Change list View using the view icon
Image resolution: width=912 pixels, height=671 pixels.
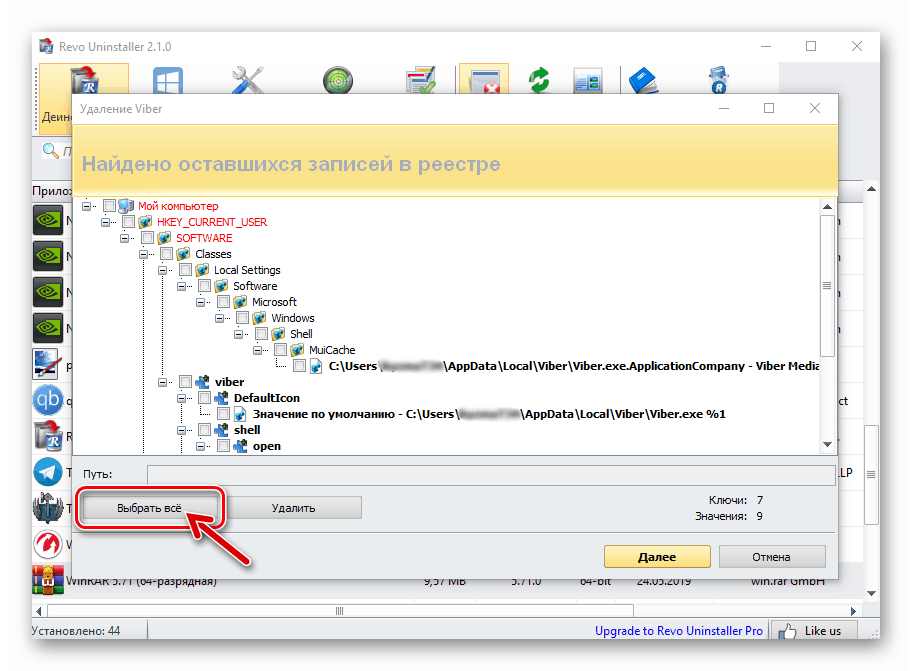click(x=587, y=80)
